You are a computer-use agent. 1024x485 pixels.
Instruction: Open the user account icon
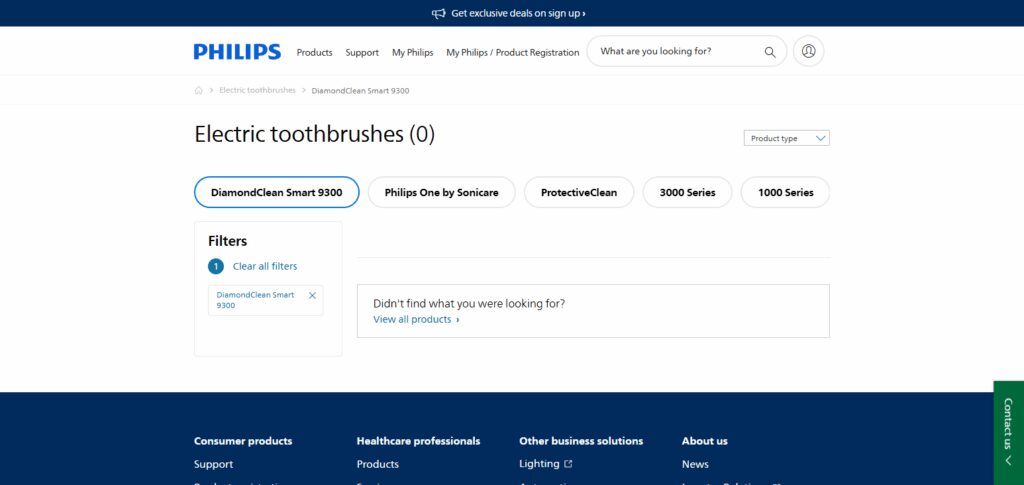pyautogui.click(x=808, y=51)
